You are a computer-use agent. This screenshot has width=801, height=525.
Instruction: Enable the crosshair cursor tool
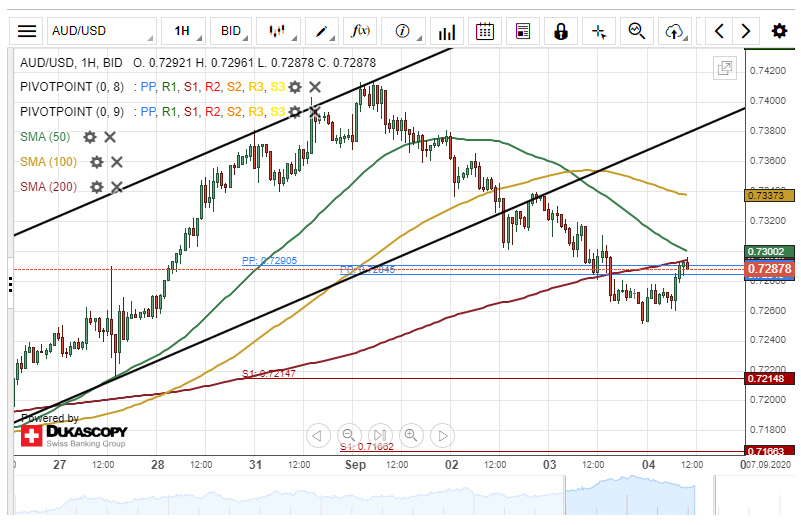click(x=599, y=31)
